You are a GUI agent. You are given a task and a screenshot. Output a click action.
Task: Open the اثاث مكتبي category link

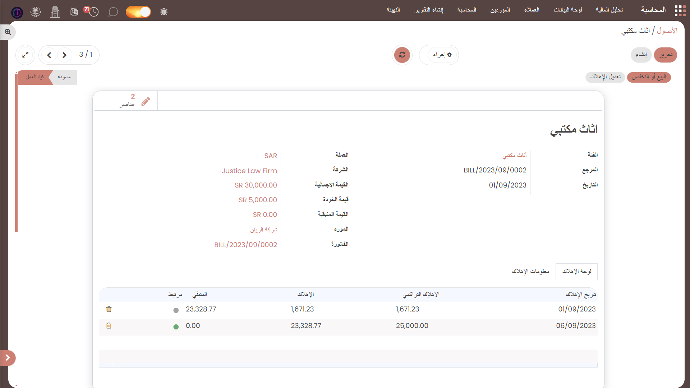pyautogui.click(x=514, y=155)
